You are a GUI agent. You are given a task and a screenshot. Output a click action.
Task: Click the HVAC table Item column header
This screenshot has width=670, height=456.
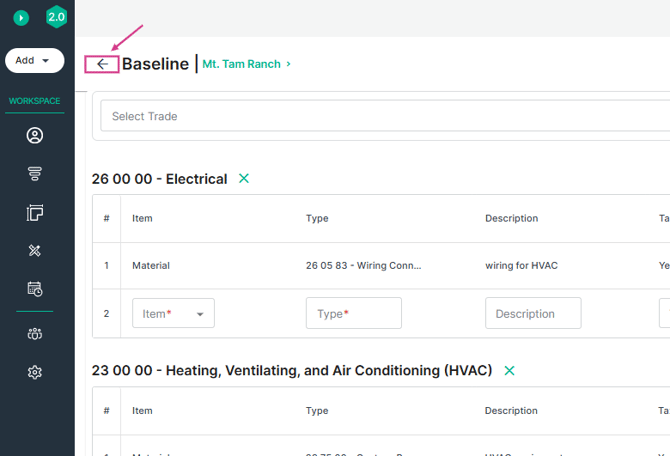pyautogui.click(x=142, y=411)
